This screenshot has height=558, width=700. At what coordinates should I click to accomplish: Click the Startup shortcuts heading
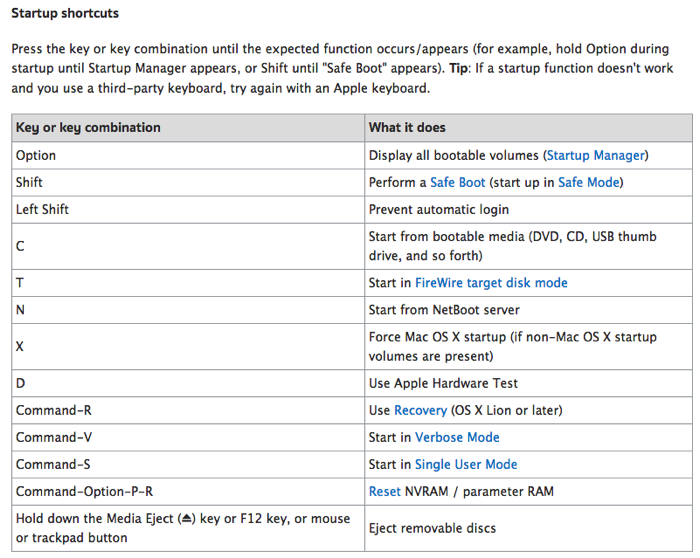pos(65,13)
